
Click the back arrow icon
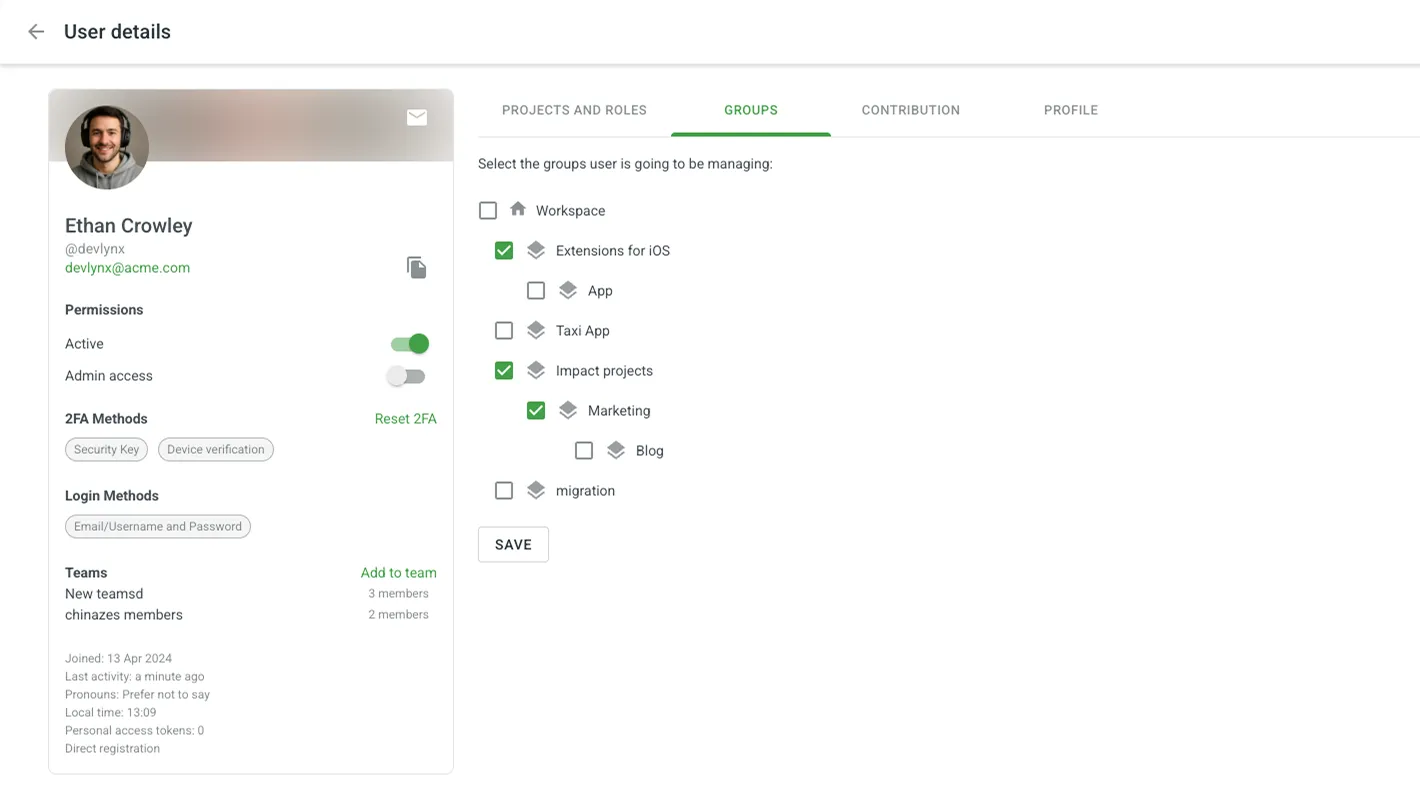pos(36,32)
